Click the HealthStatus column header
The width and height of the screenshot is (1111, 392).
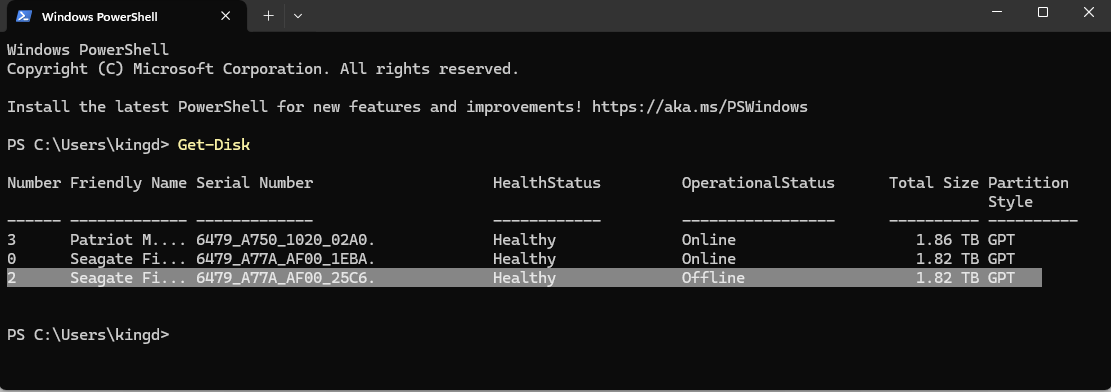point(546,183)
